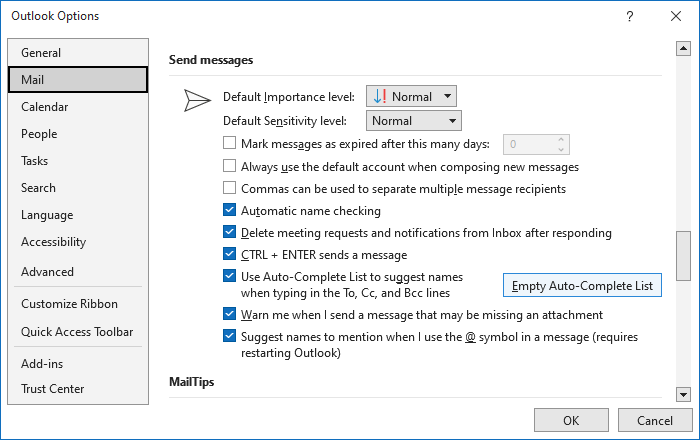Image resolution: width=700 pixels, height=440 pixels.
Task: Click the Empty Auto-Complete List button
Action: [582, 286]
